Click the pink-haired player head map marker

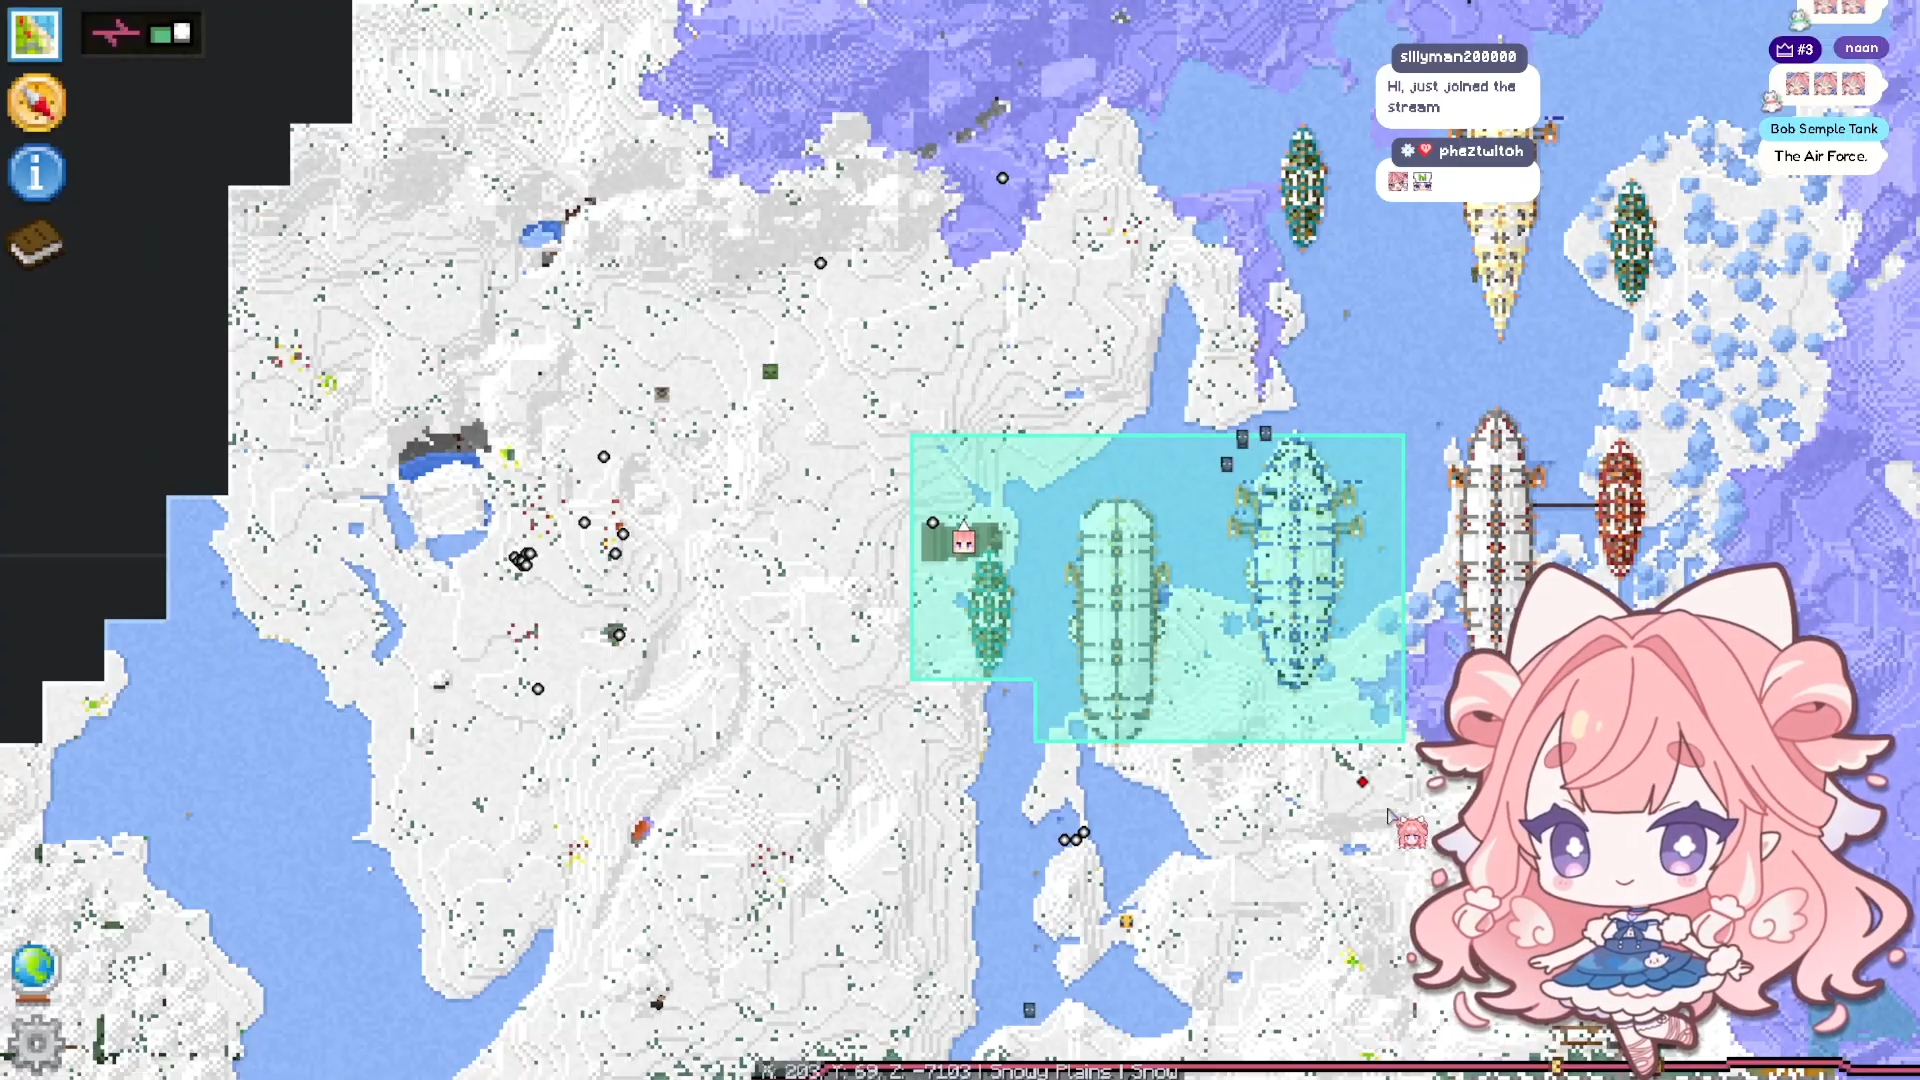[1411, 833]
